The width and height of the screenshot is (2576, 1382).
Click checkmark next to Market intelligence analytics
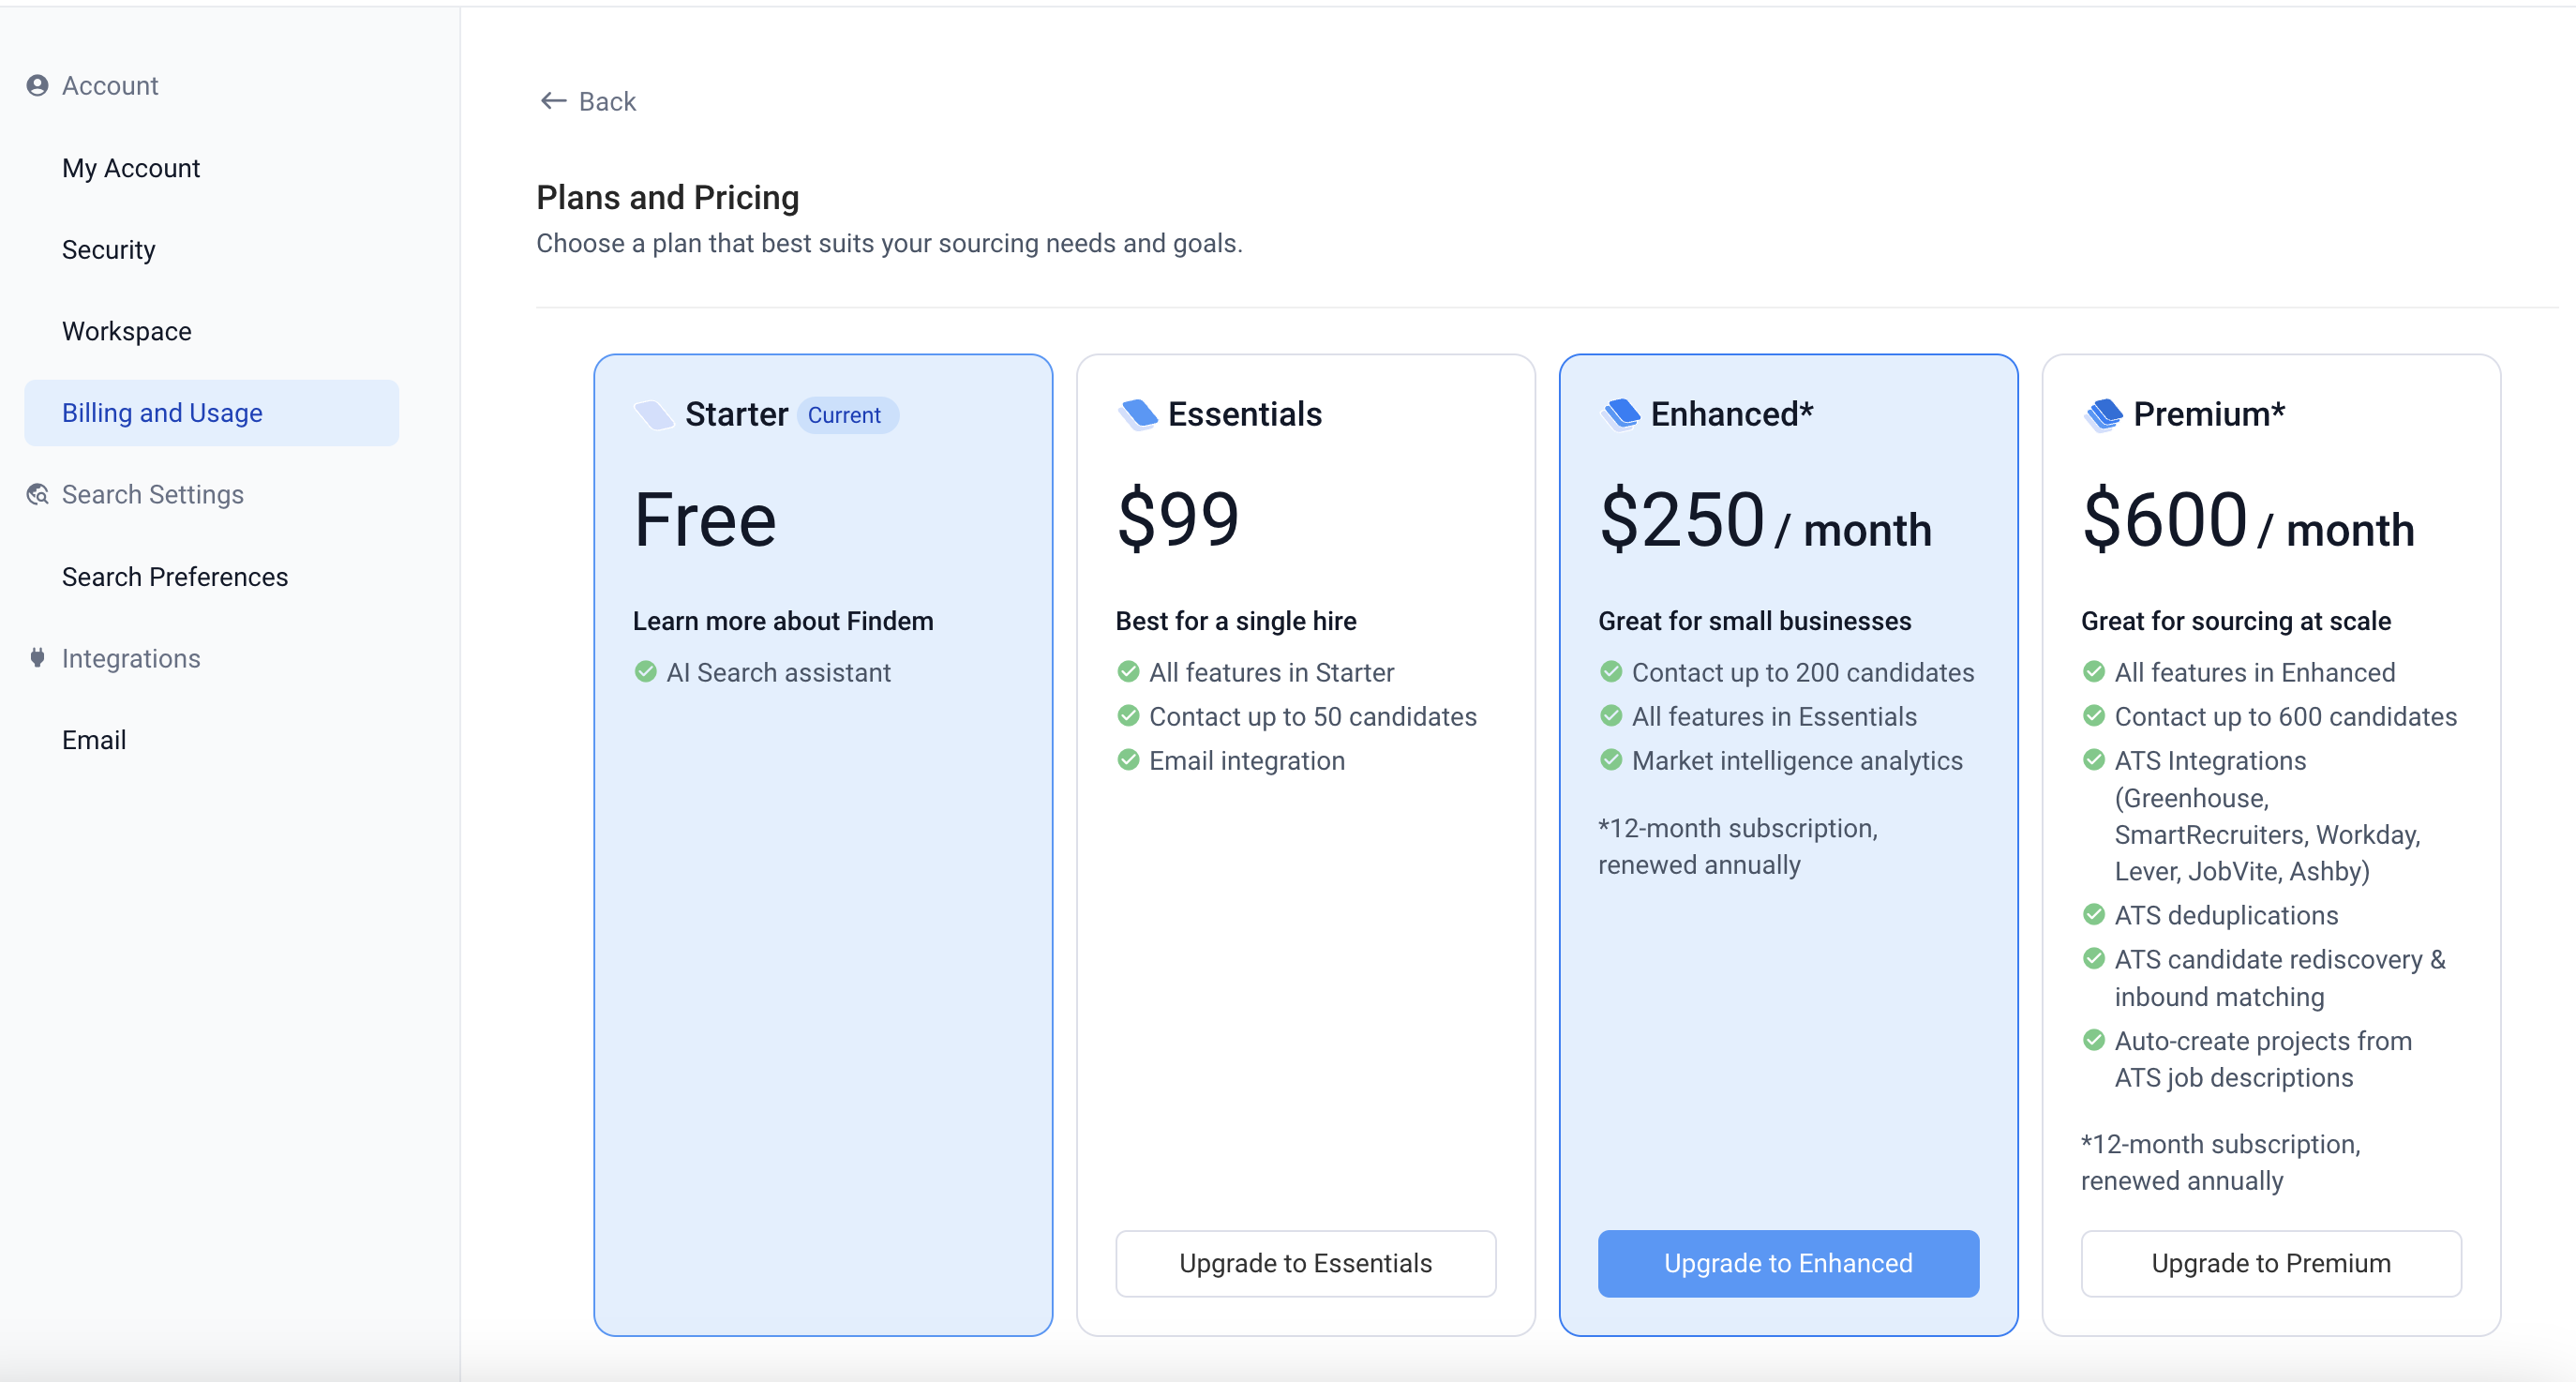click(1611, 760)
